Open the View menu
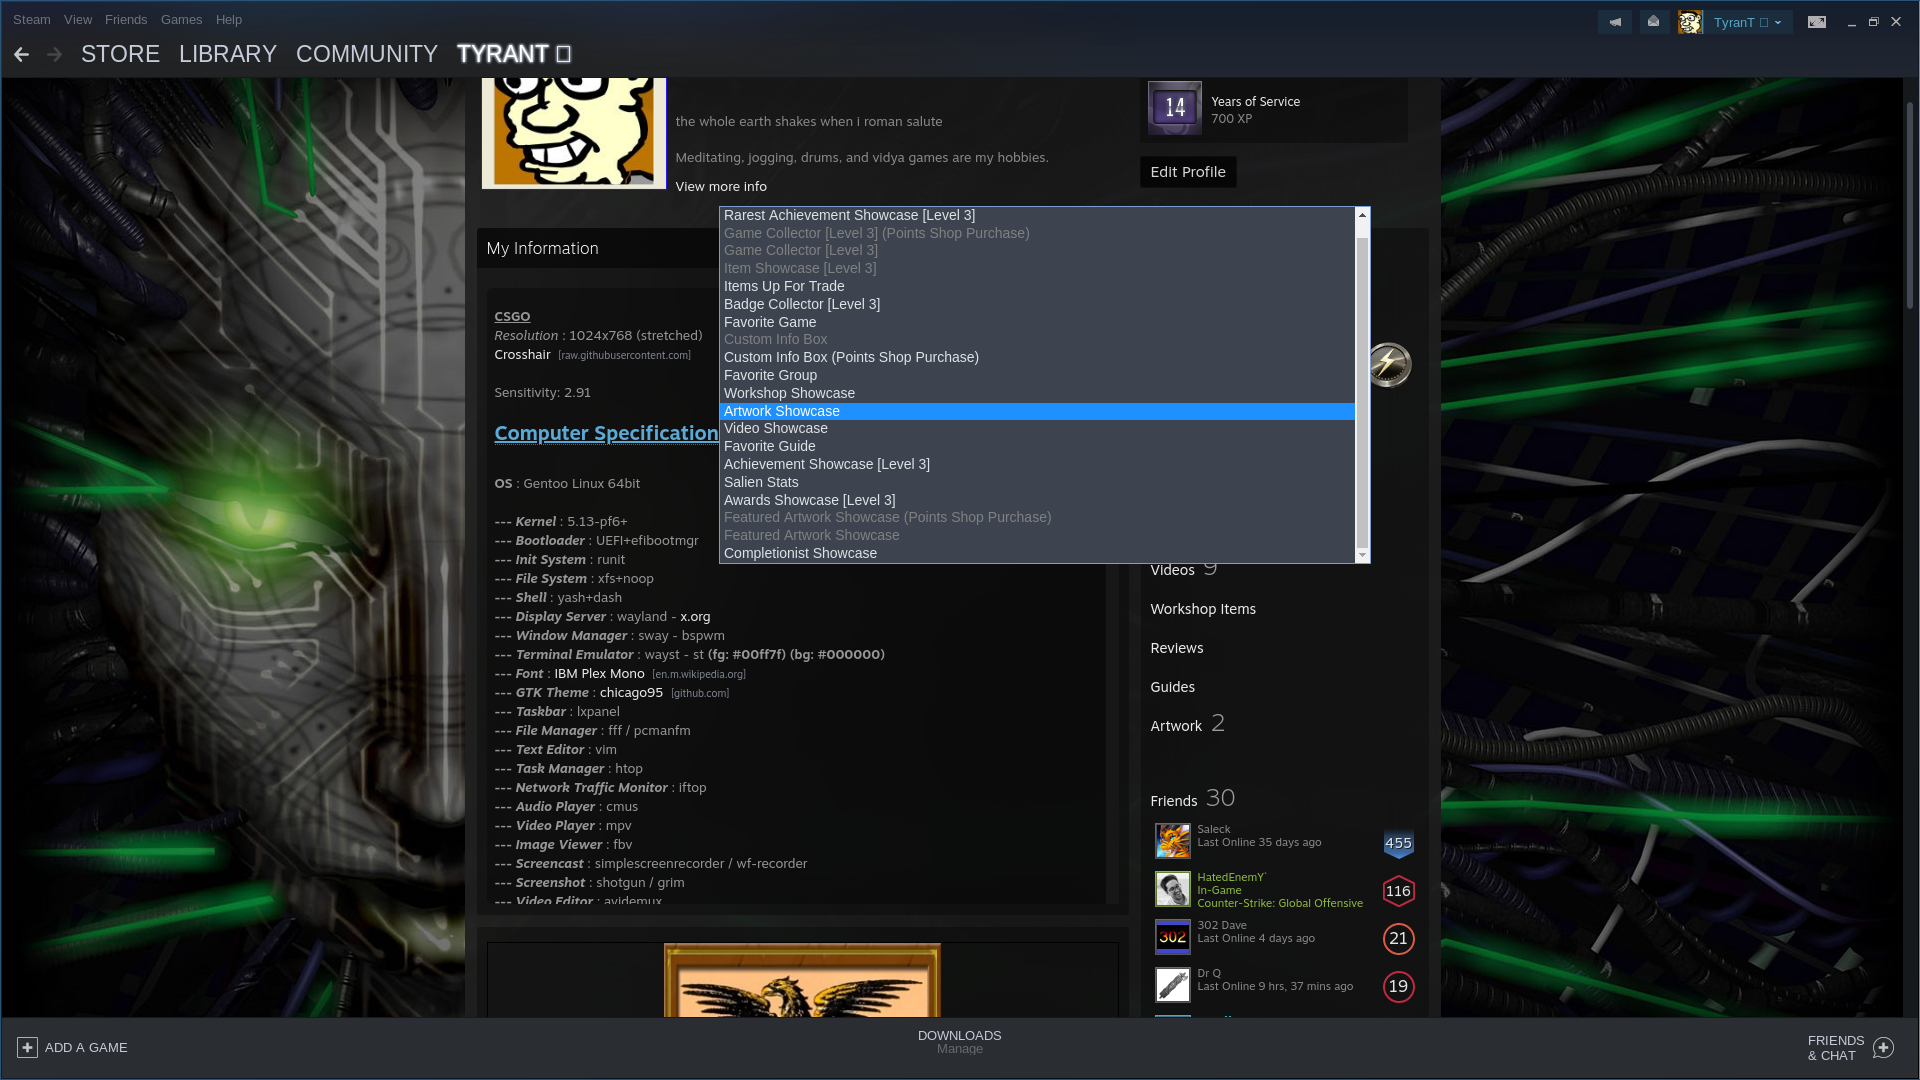Screen dimensions: 1920x1080 78,20
